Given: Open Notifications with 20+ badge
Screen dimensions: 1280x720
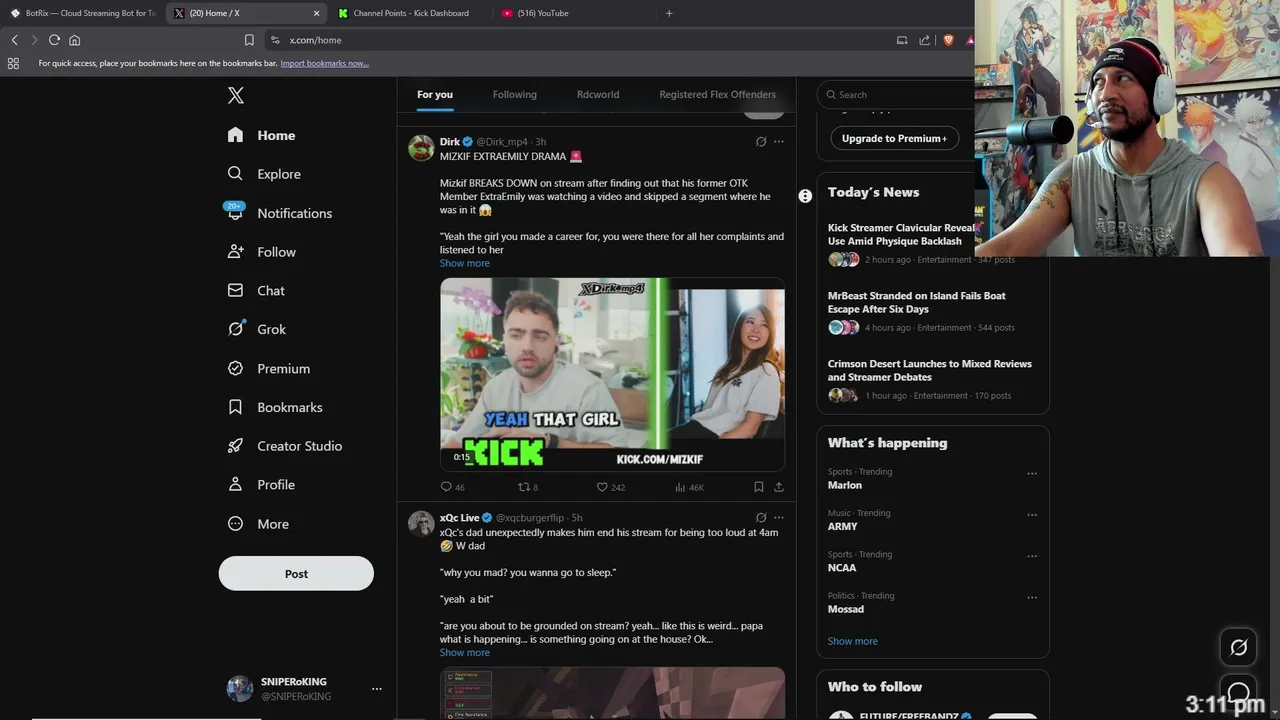Looking at the screenshot, I should 279,213.
